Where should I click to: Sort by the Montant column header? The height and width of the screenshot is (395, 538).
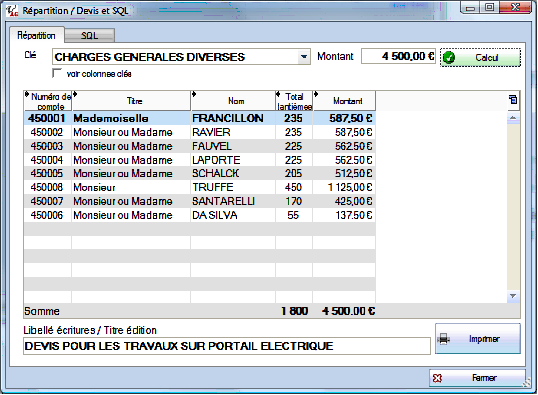(344, 101)
